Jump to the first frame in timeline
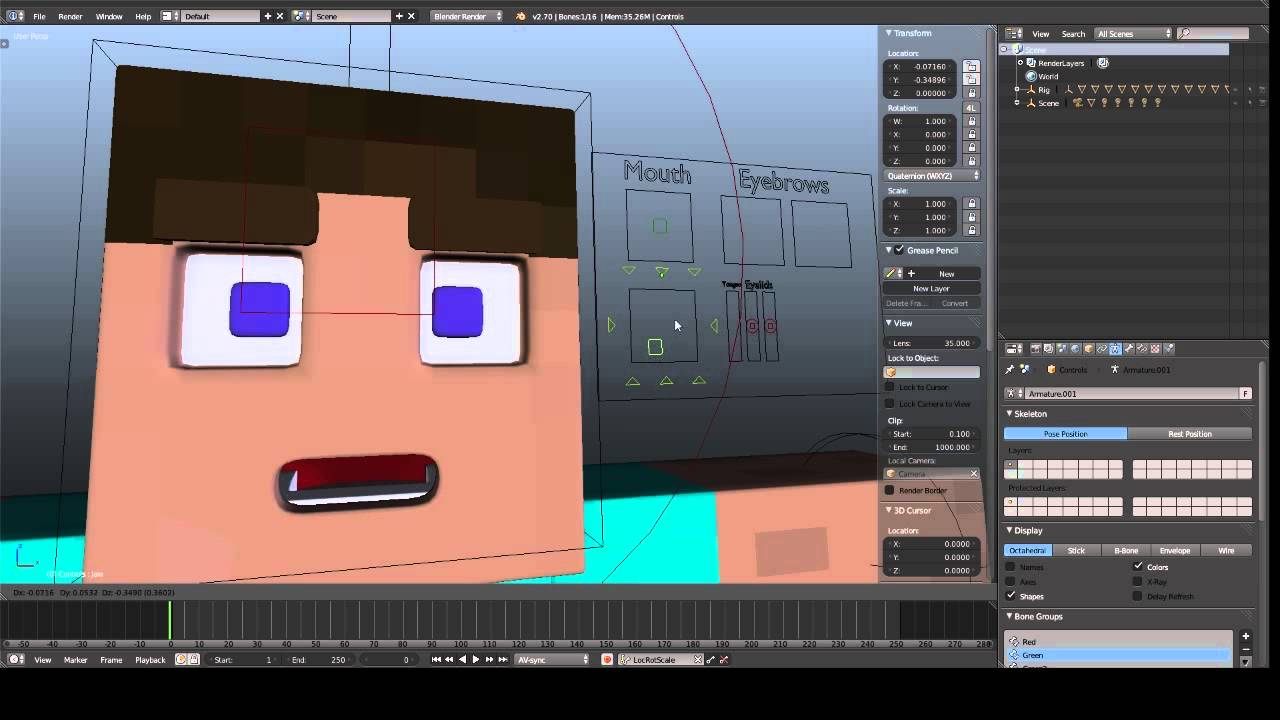Screen dimensions: 1280x720 436,660
